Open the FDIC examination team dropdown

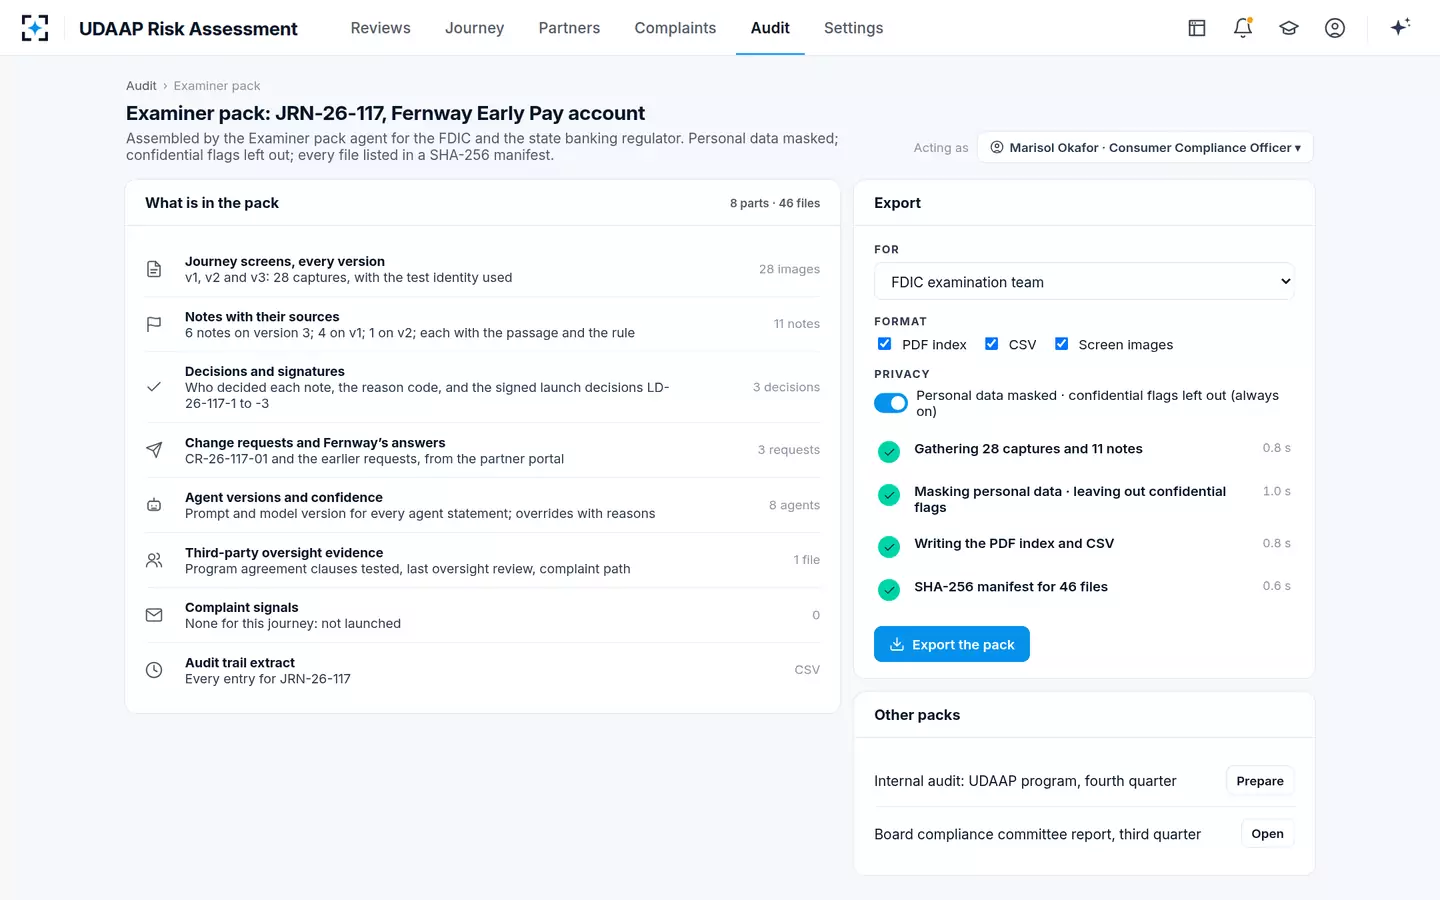[1084, 282]
